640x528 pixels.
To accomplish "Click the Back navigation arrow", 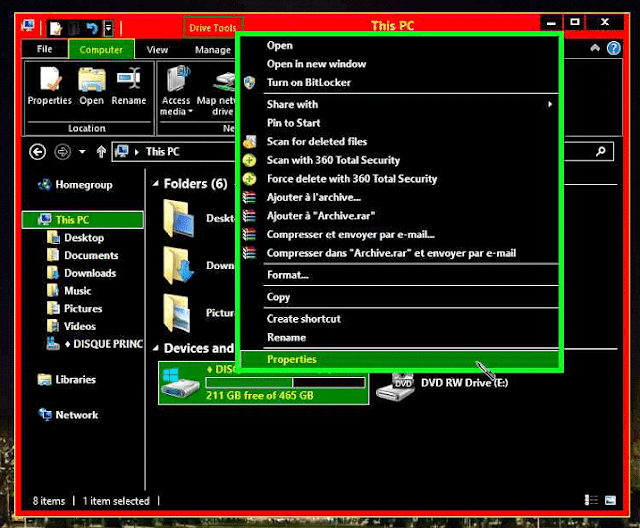I will tap(38, 152).
